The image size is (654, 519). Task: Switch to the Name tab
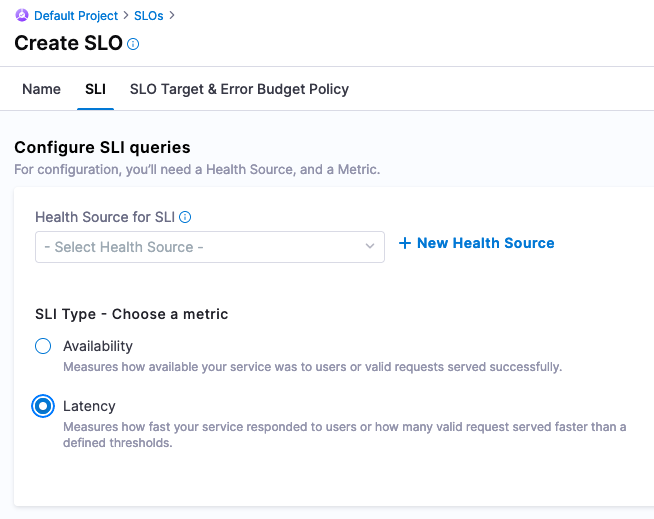41,89
